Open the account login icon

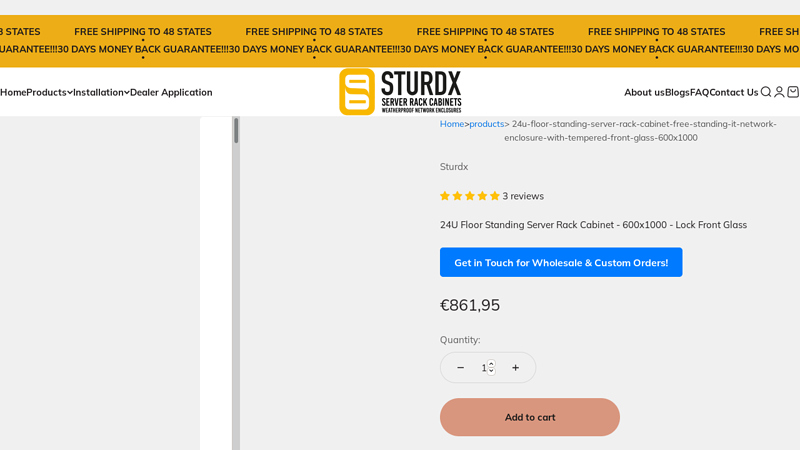779,92
